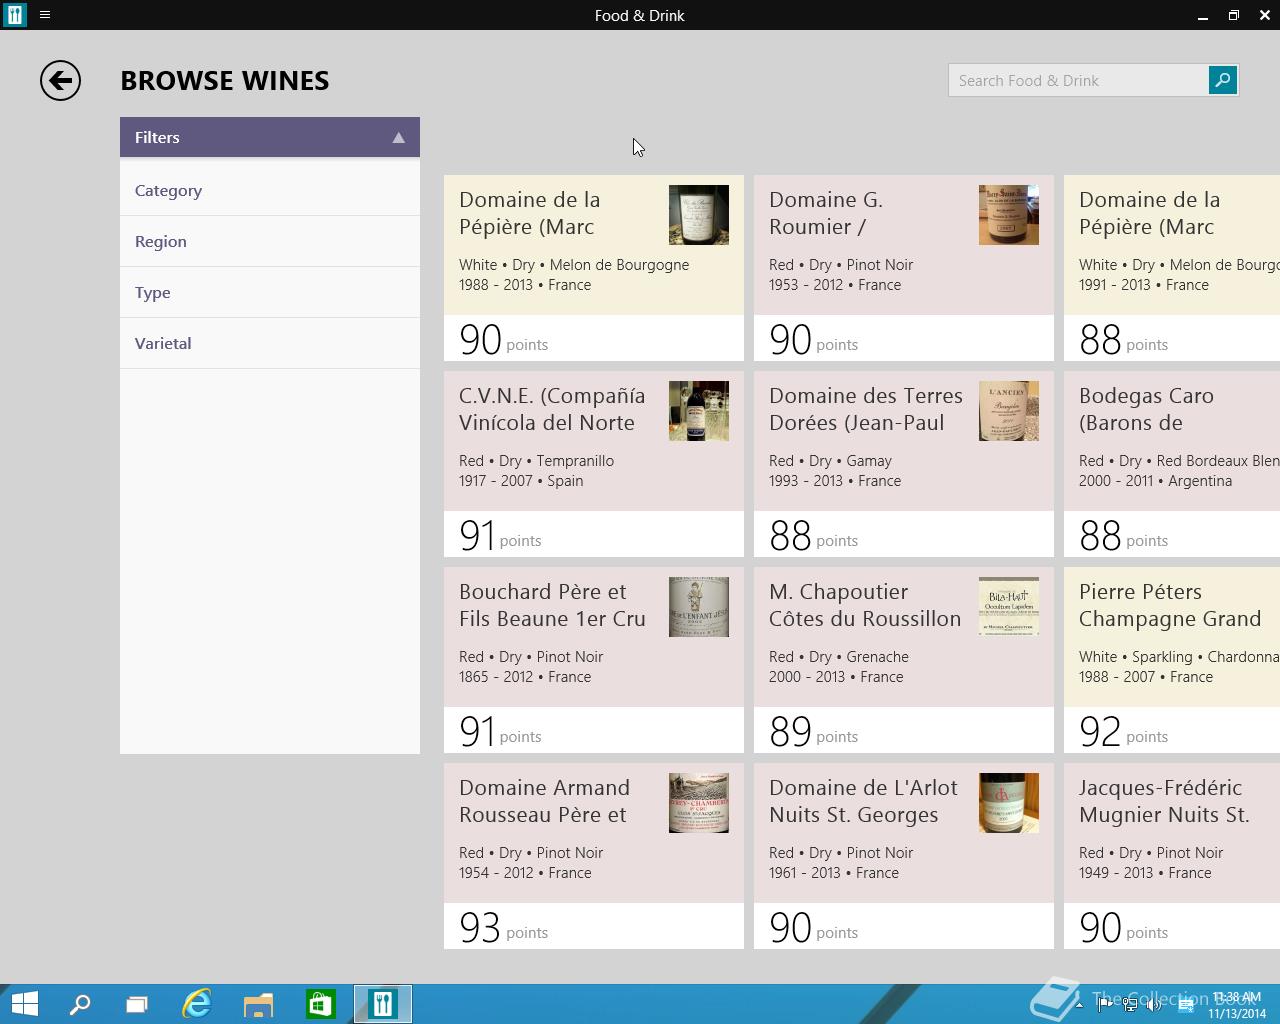Screen dimensions: 1280x1024
Task: Click '1865 - 2012 • France' text
Action: point(525,677)
